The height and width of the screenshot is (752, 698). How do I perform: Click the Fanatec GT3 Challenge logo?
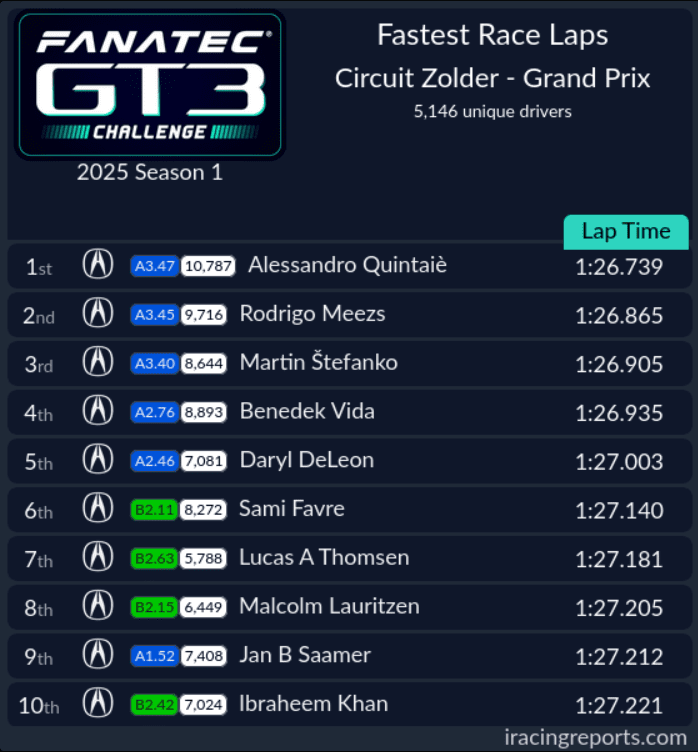(x=150, y=85)
